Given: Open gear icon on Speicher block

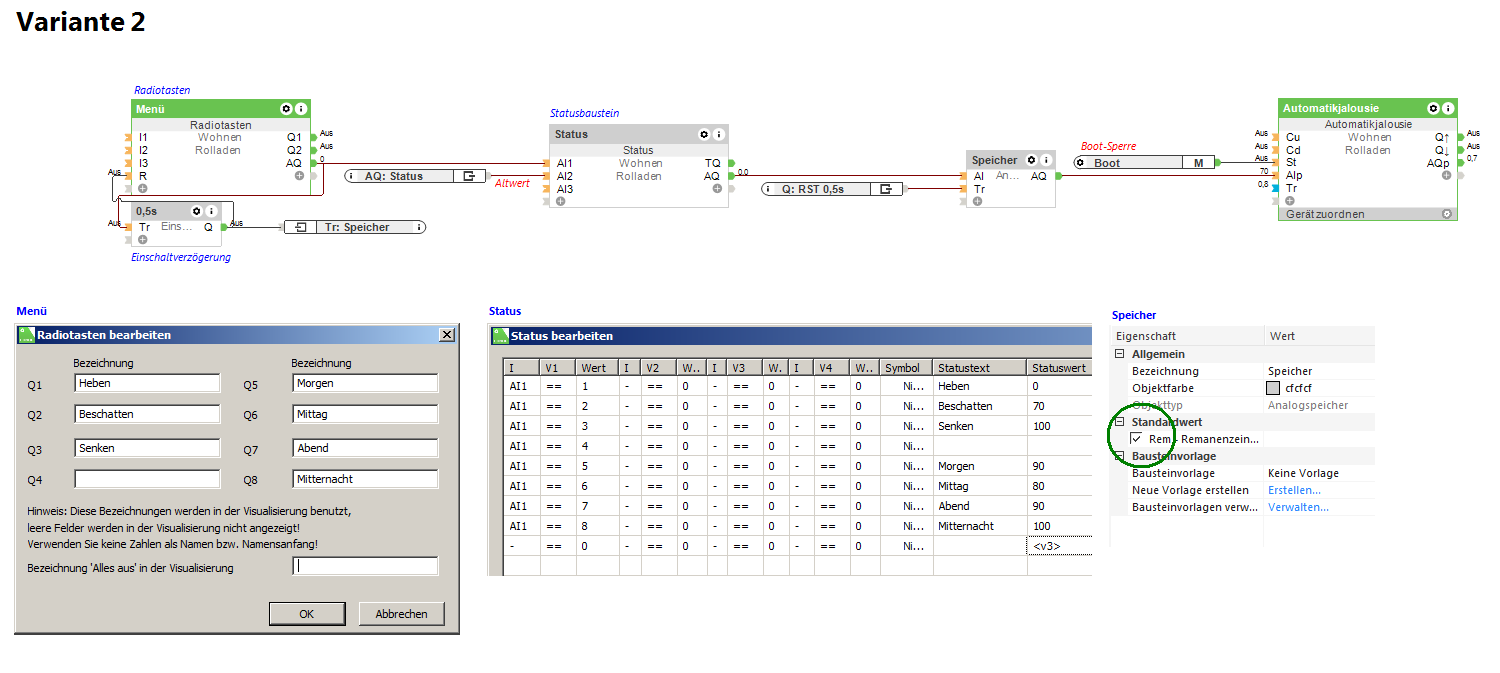Looking at the screenshot, I should [1031, 160].
